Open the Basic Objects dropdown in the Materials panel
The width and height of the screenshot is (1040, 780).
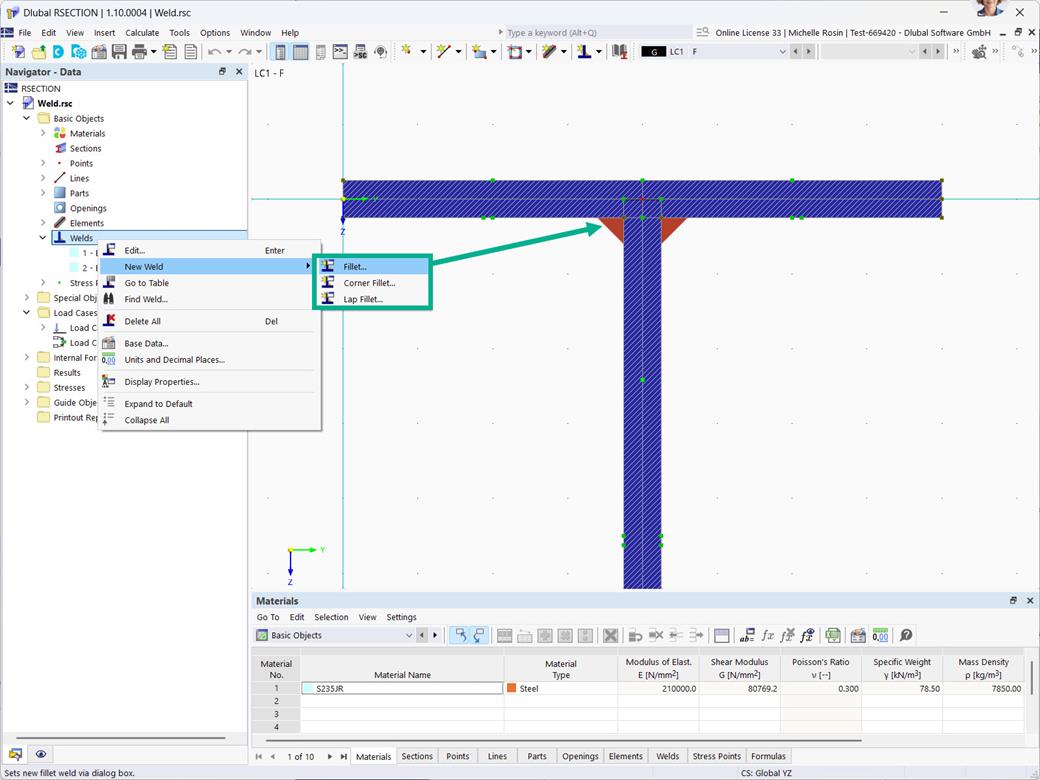408,634
